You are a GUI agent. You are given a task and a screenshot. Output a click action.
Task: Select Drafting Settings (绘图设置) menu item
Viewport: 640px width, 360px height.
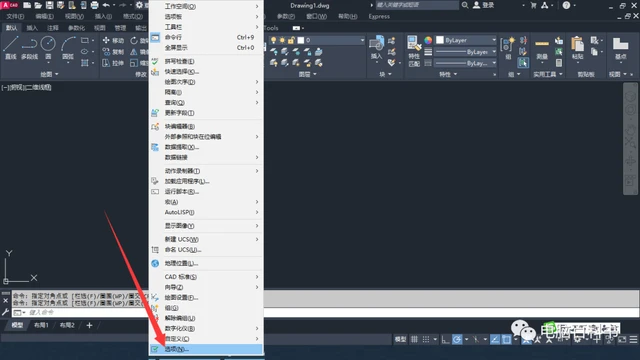pyautogui.click(x=206, y=298)
